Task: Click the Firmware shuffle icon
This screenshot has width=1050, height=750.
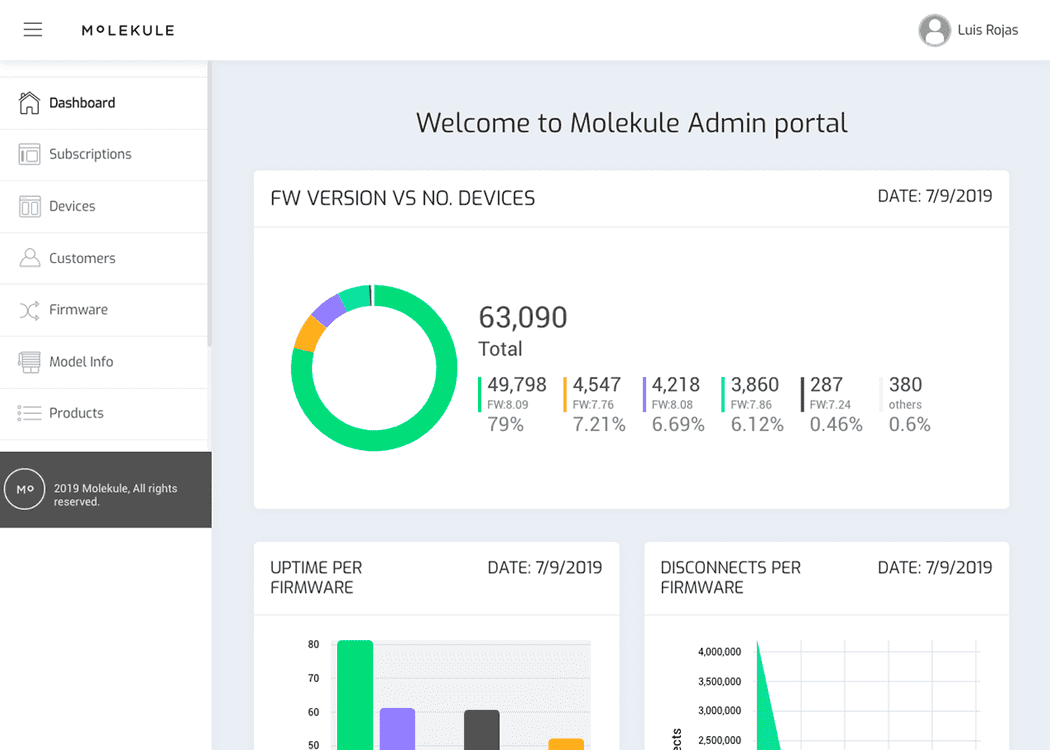Action: pyautogui.click(x=29, y=310)
